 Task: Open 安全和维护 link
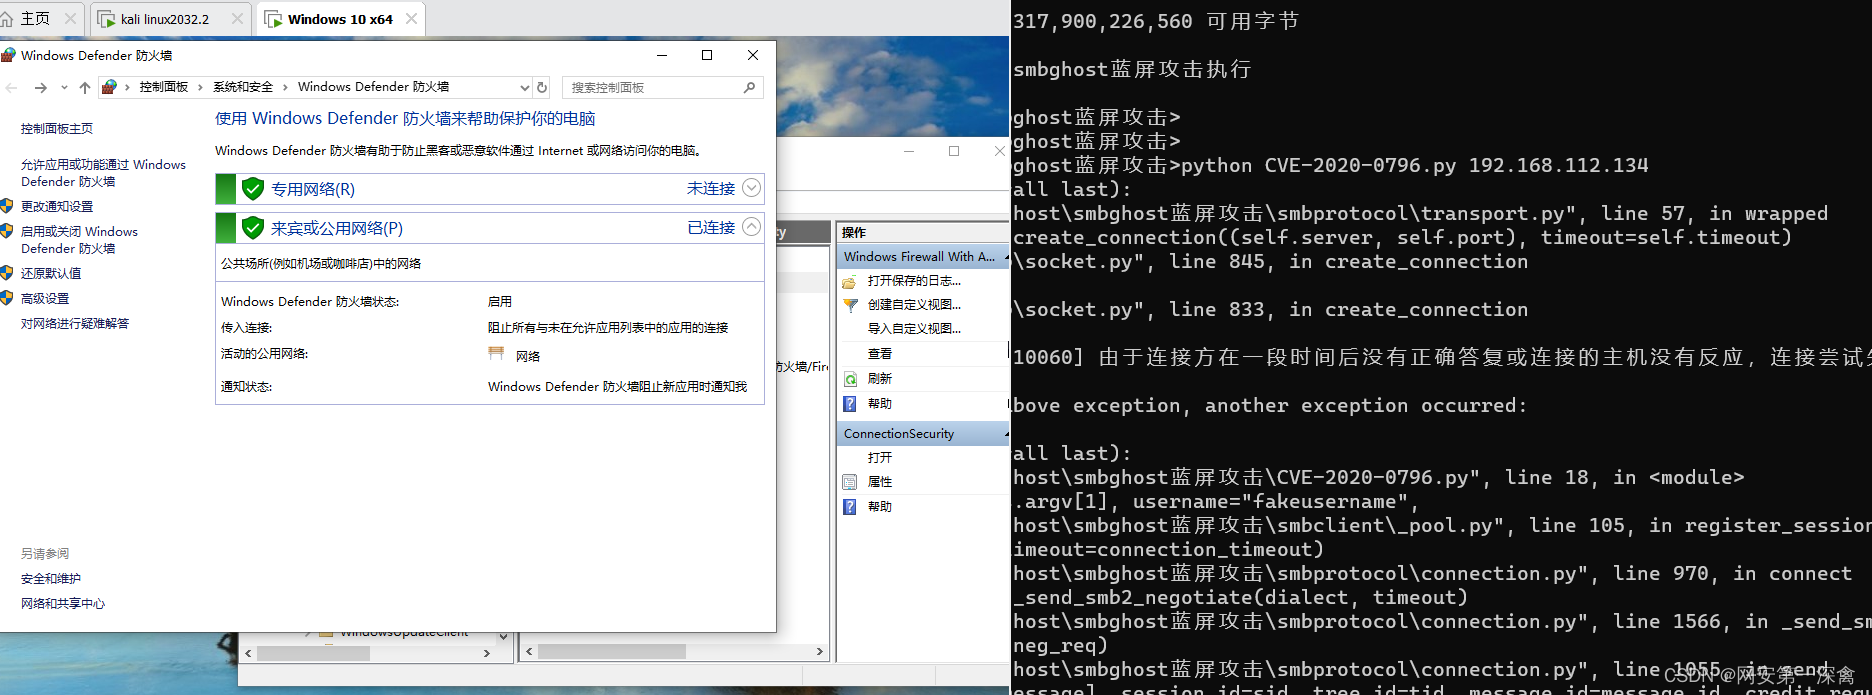pos(51,578)
